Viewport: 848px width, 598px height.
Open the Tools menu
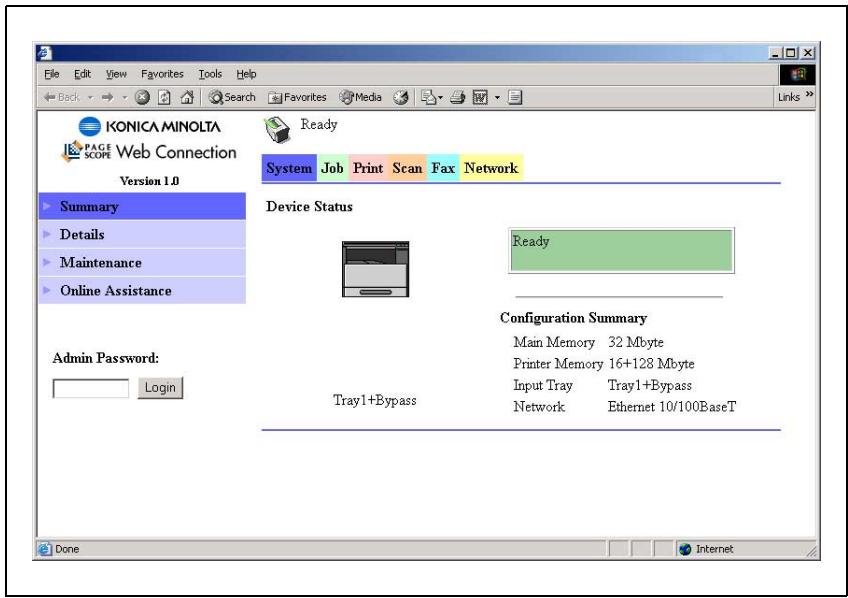[210, 74]
